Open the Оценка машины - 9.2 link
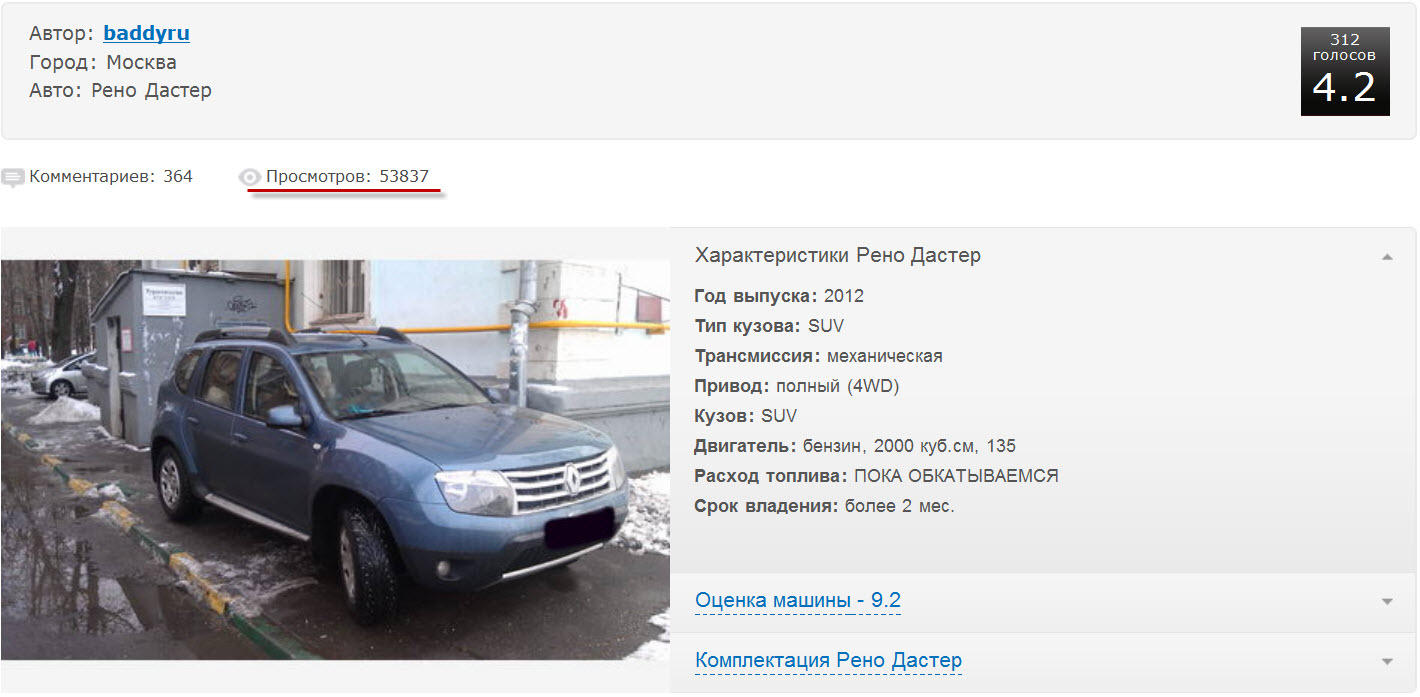The image size is (1420, 697). tap(798, 600)
